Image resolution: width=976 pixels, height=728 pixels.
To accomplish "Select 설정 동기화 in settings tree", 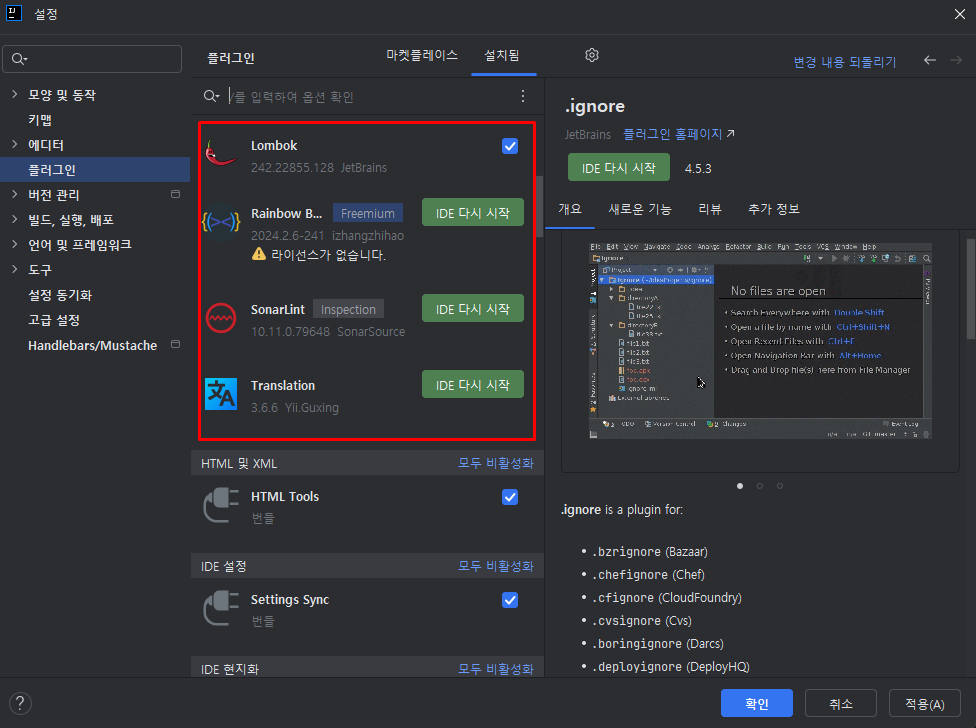I will [x=60, y=294].
